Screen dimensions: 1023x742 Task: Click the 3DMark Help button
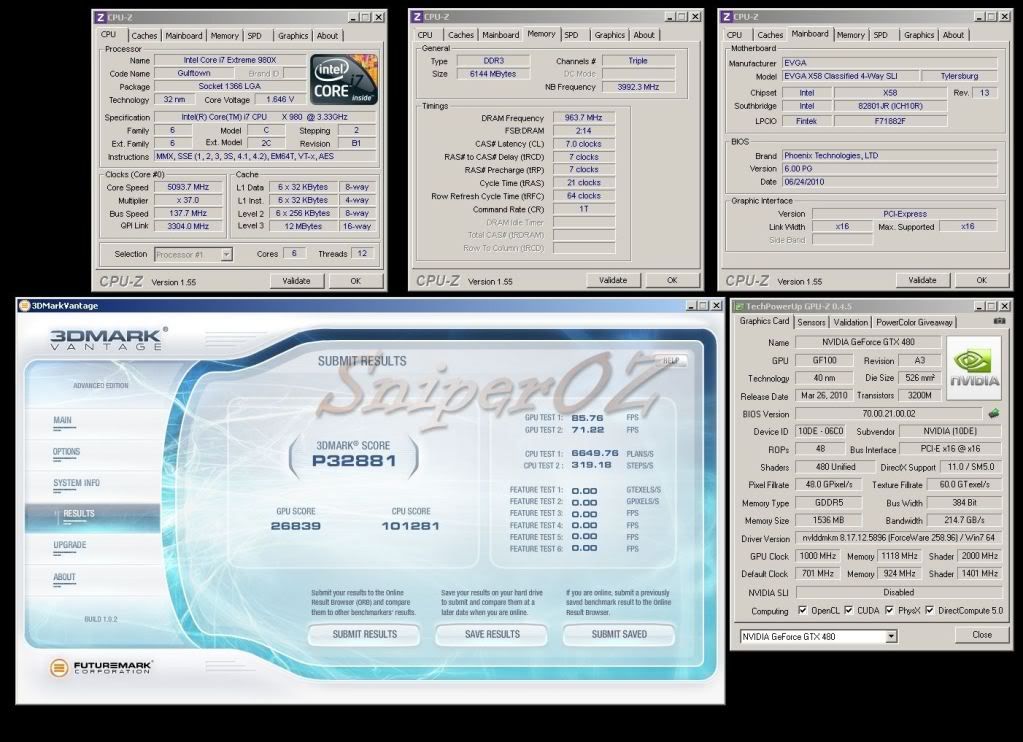pyautogui.click(x=670, y=360)
